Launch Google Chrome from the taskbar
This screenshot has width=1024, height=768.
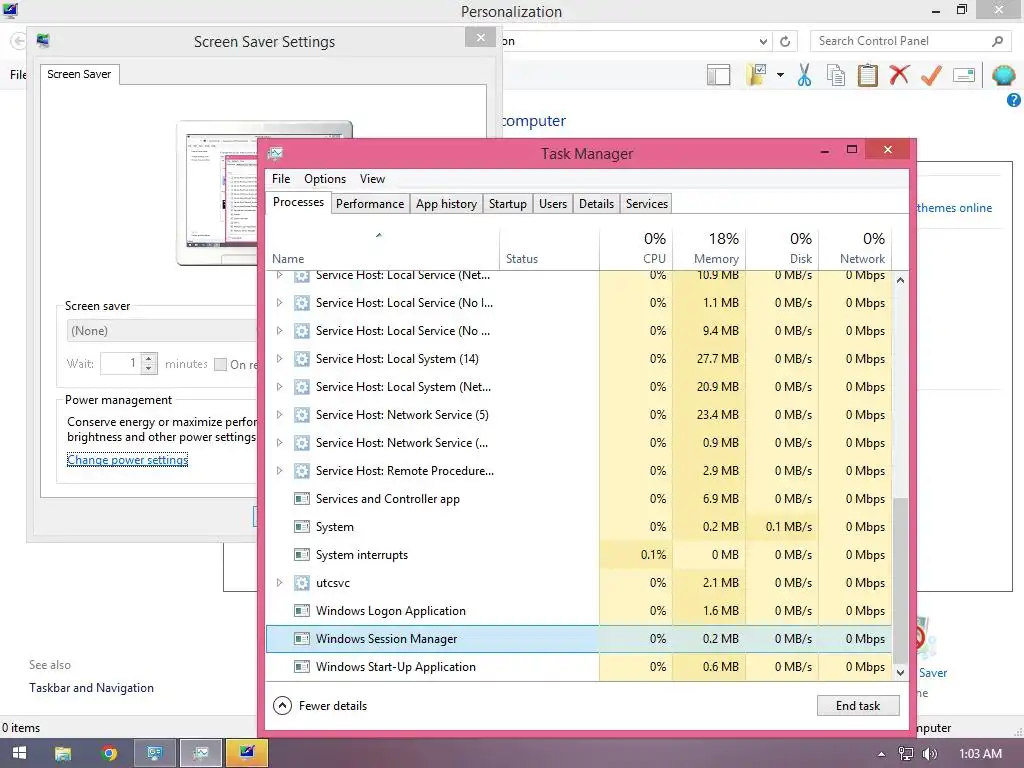[x=109, y=753]
